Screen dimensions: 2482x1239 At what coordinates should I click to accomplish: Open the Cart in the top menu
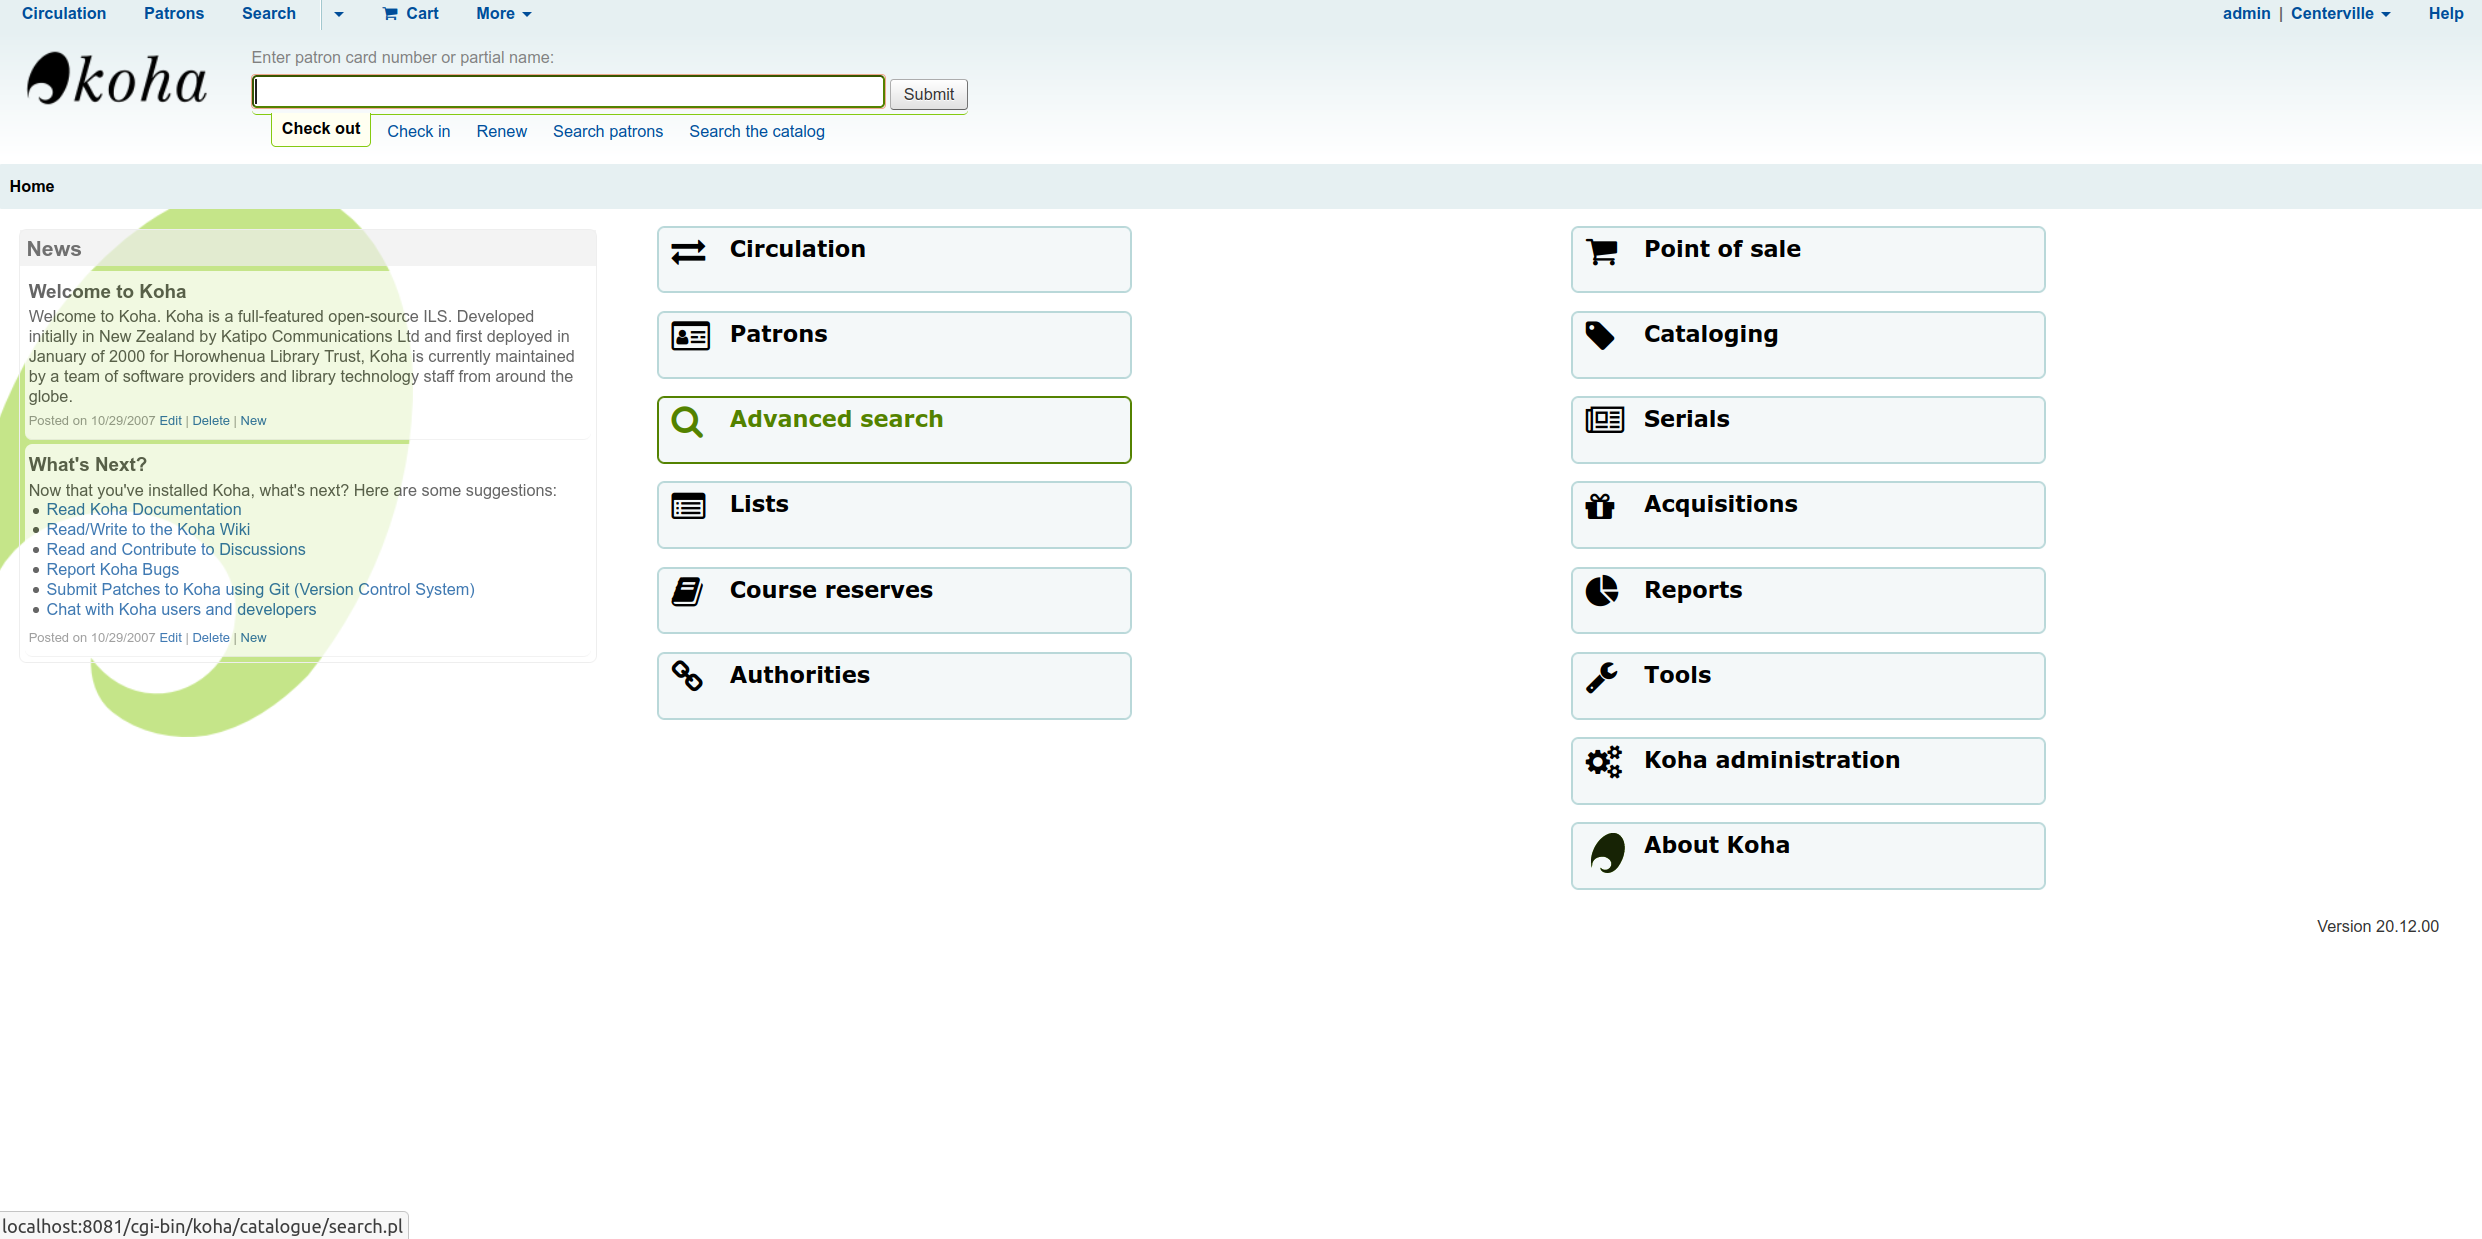411,14
